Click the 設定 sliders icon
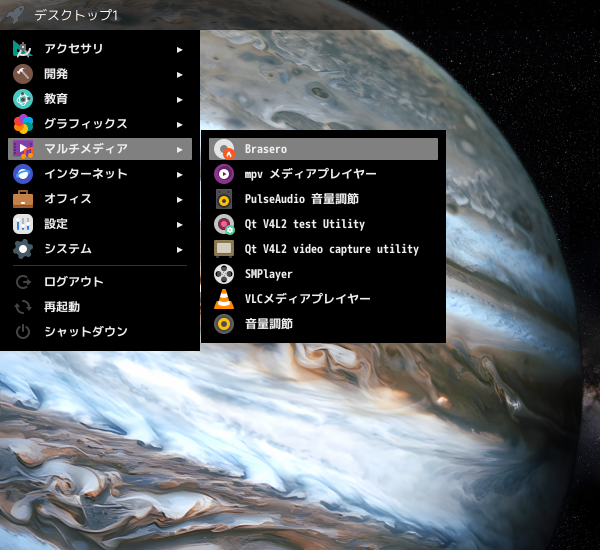The height and width of the screenshot is (550, 600). (x=23, y=224)
